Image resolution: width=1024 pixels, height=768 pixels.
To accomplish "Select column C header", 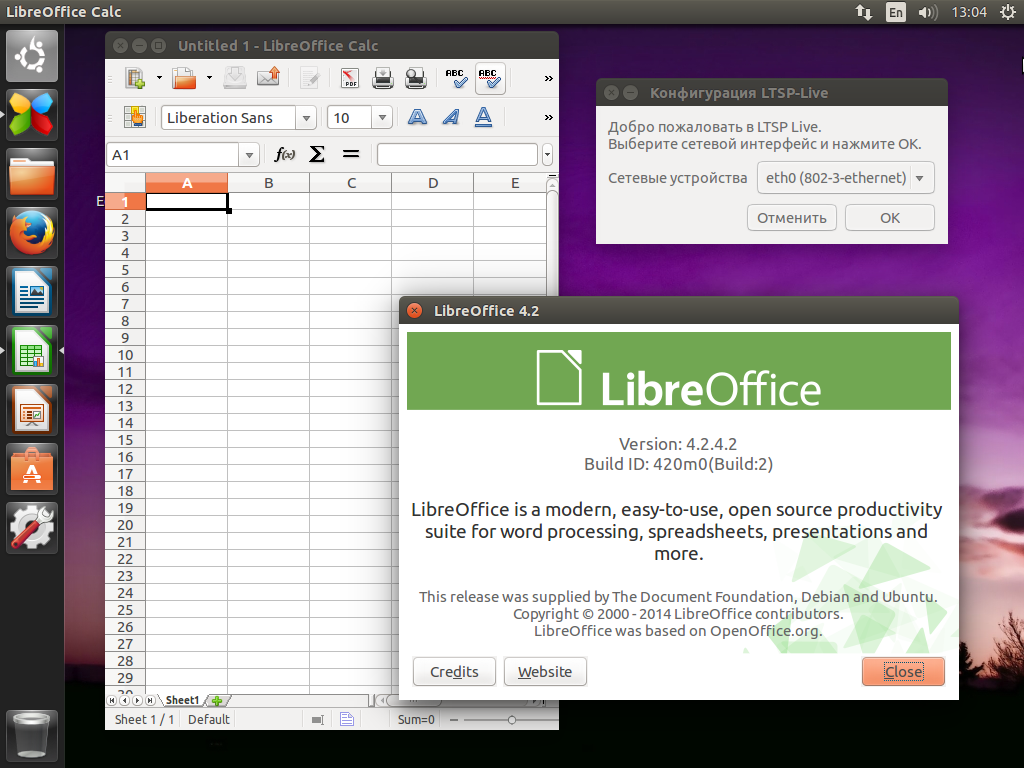I will coord(351,184).
